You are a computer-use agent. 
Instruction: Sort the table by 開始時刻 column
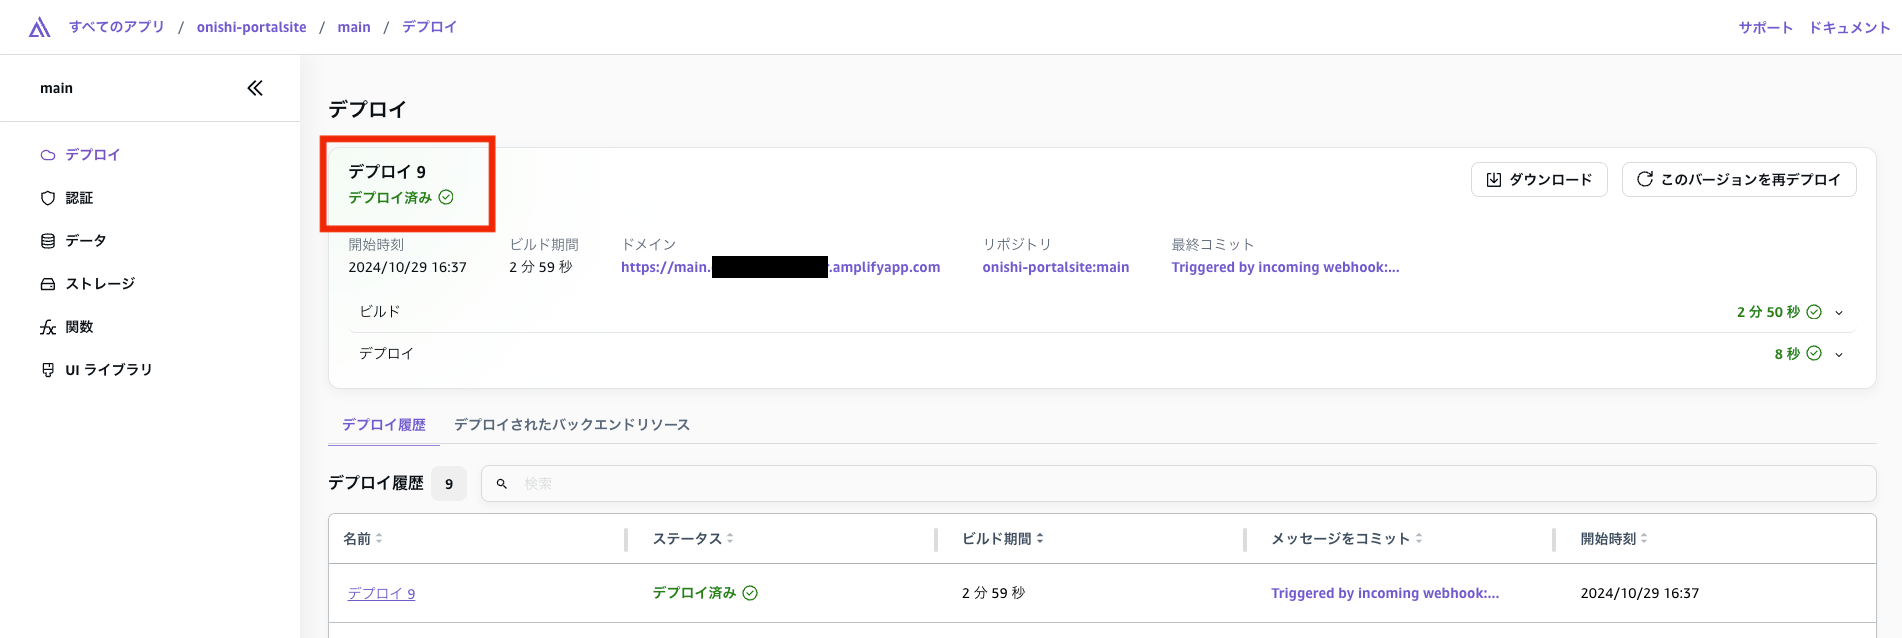click(x=1644, y=539)
